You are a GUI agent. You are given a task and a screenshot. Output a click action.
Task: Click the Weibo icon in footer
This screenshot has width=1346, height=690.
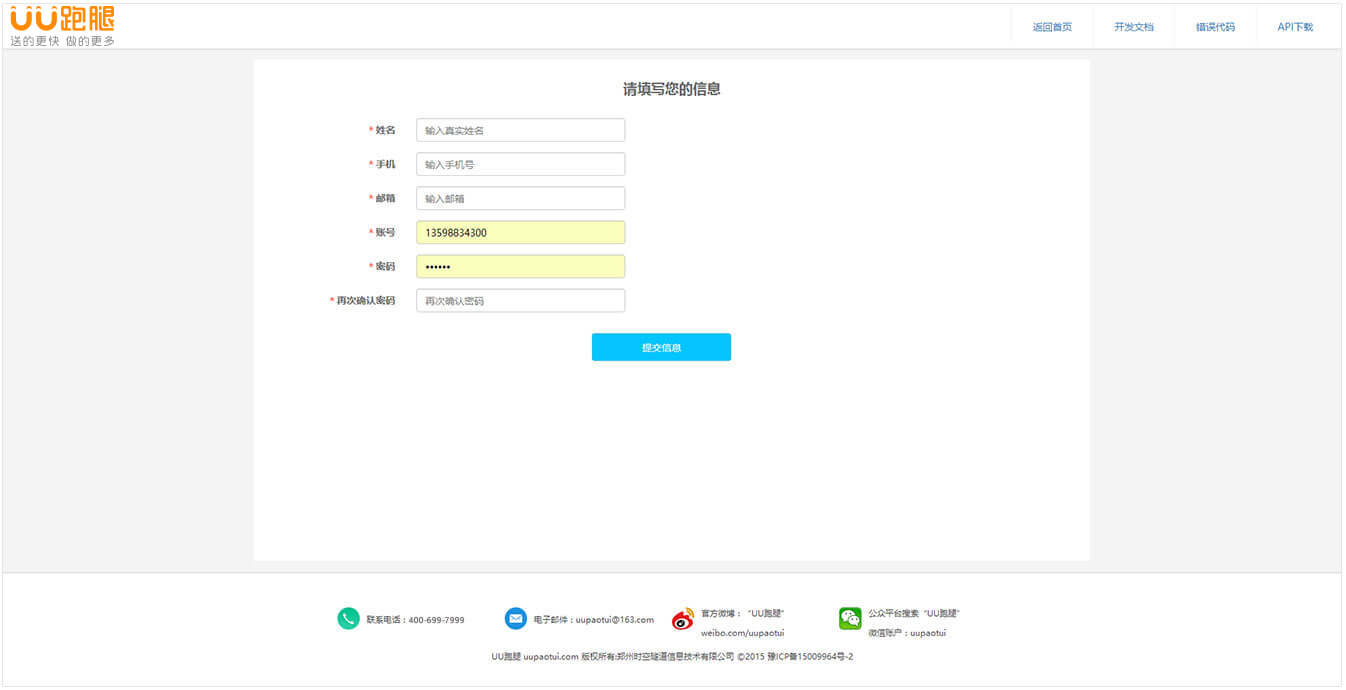683,620
